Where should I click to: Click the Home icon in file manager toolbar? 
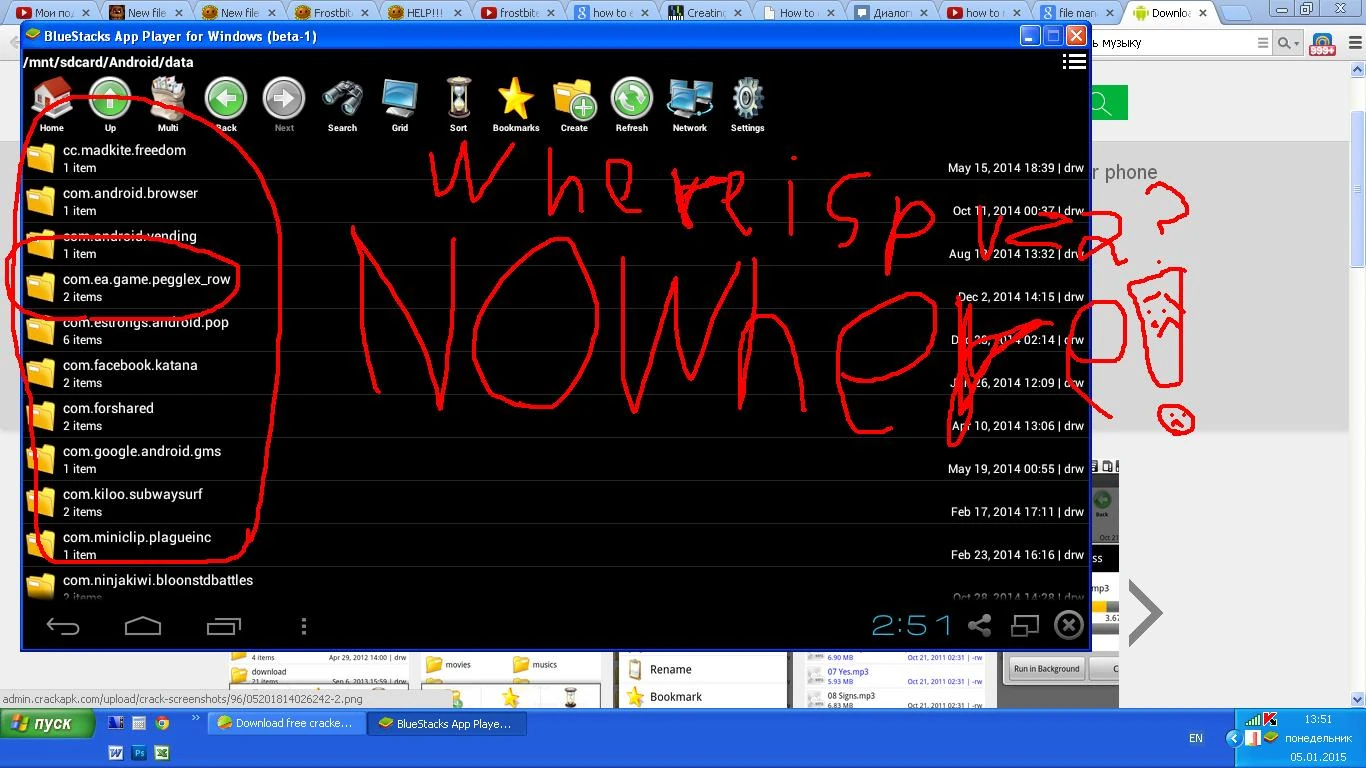[x=52, y=104]
